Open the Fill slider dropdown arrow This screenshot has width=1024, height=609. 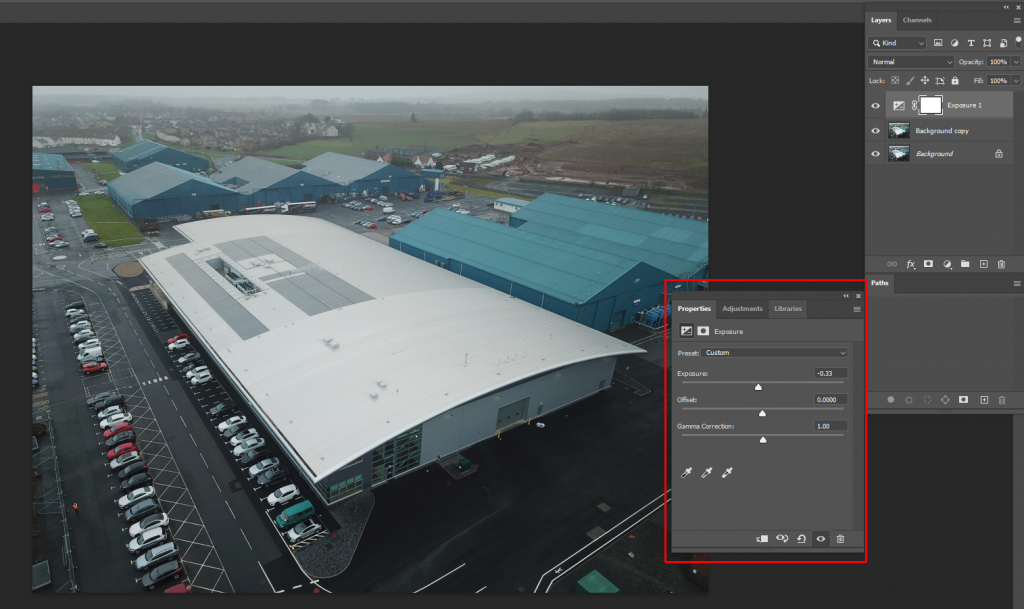pyautogui.click(x=1016, y=81)
